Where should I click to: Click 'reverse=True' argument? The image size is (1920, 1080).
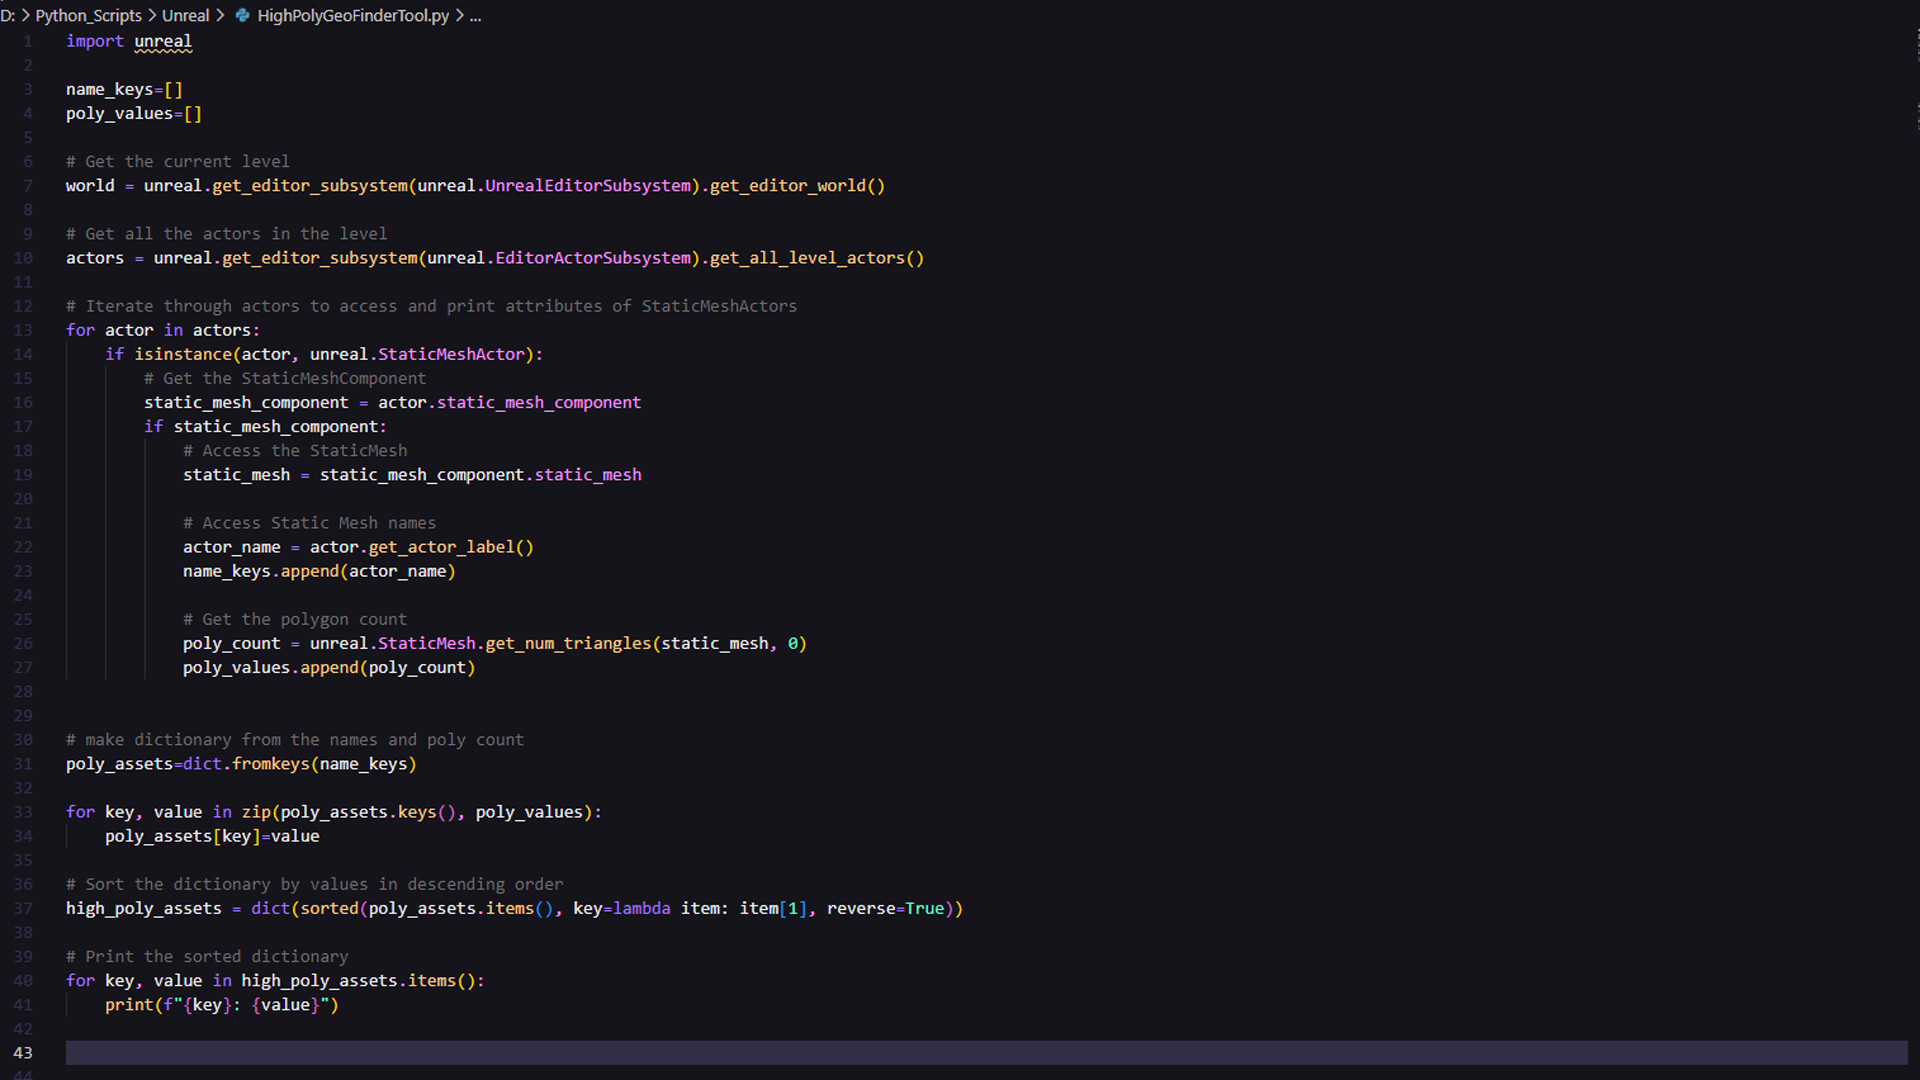click(886, 908)
